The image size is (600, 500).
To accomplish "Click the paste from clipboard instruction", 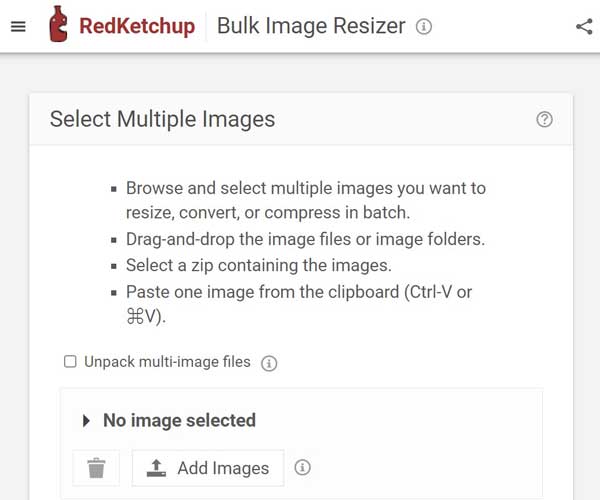I will coord(299,304).
